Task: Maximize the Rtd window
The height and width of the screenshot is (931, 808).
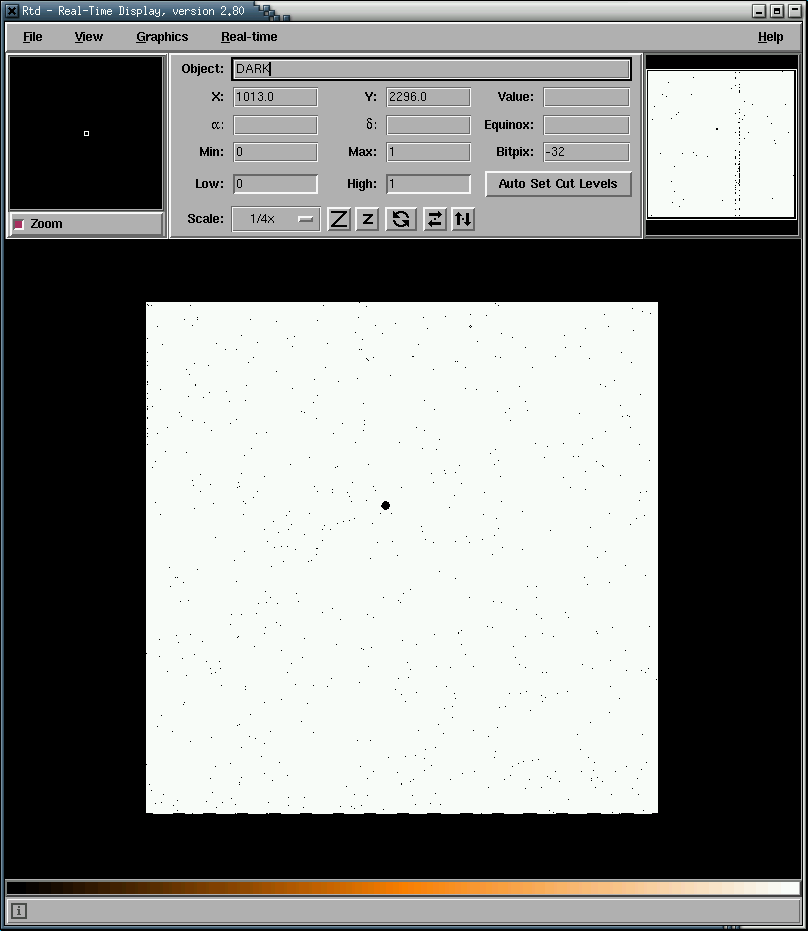Action: point(776,11)
